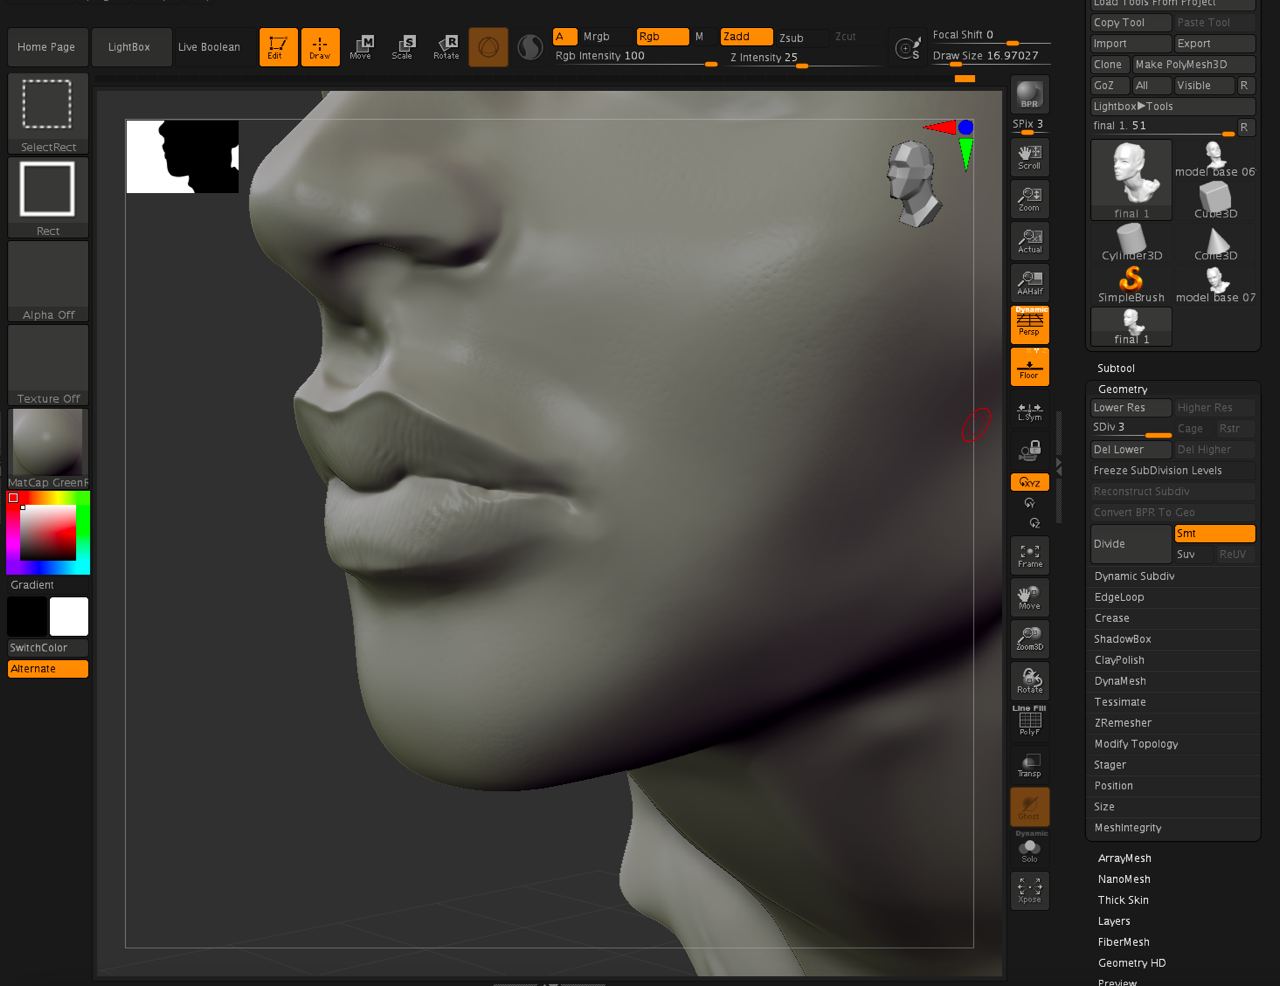This screenshot has width=1280, height=986.
Task: Toggle the Floor grid button
Action: click(x=1029, y=367)
